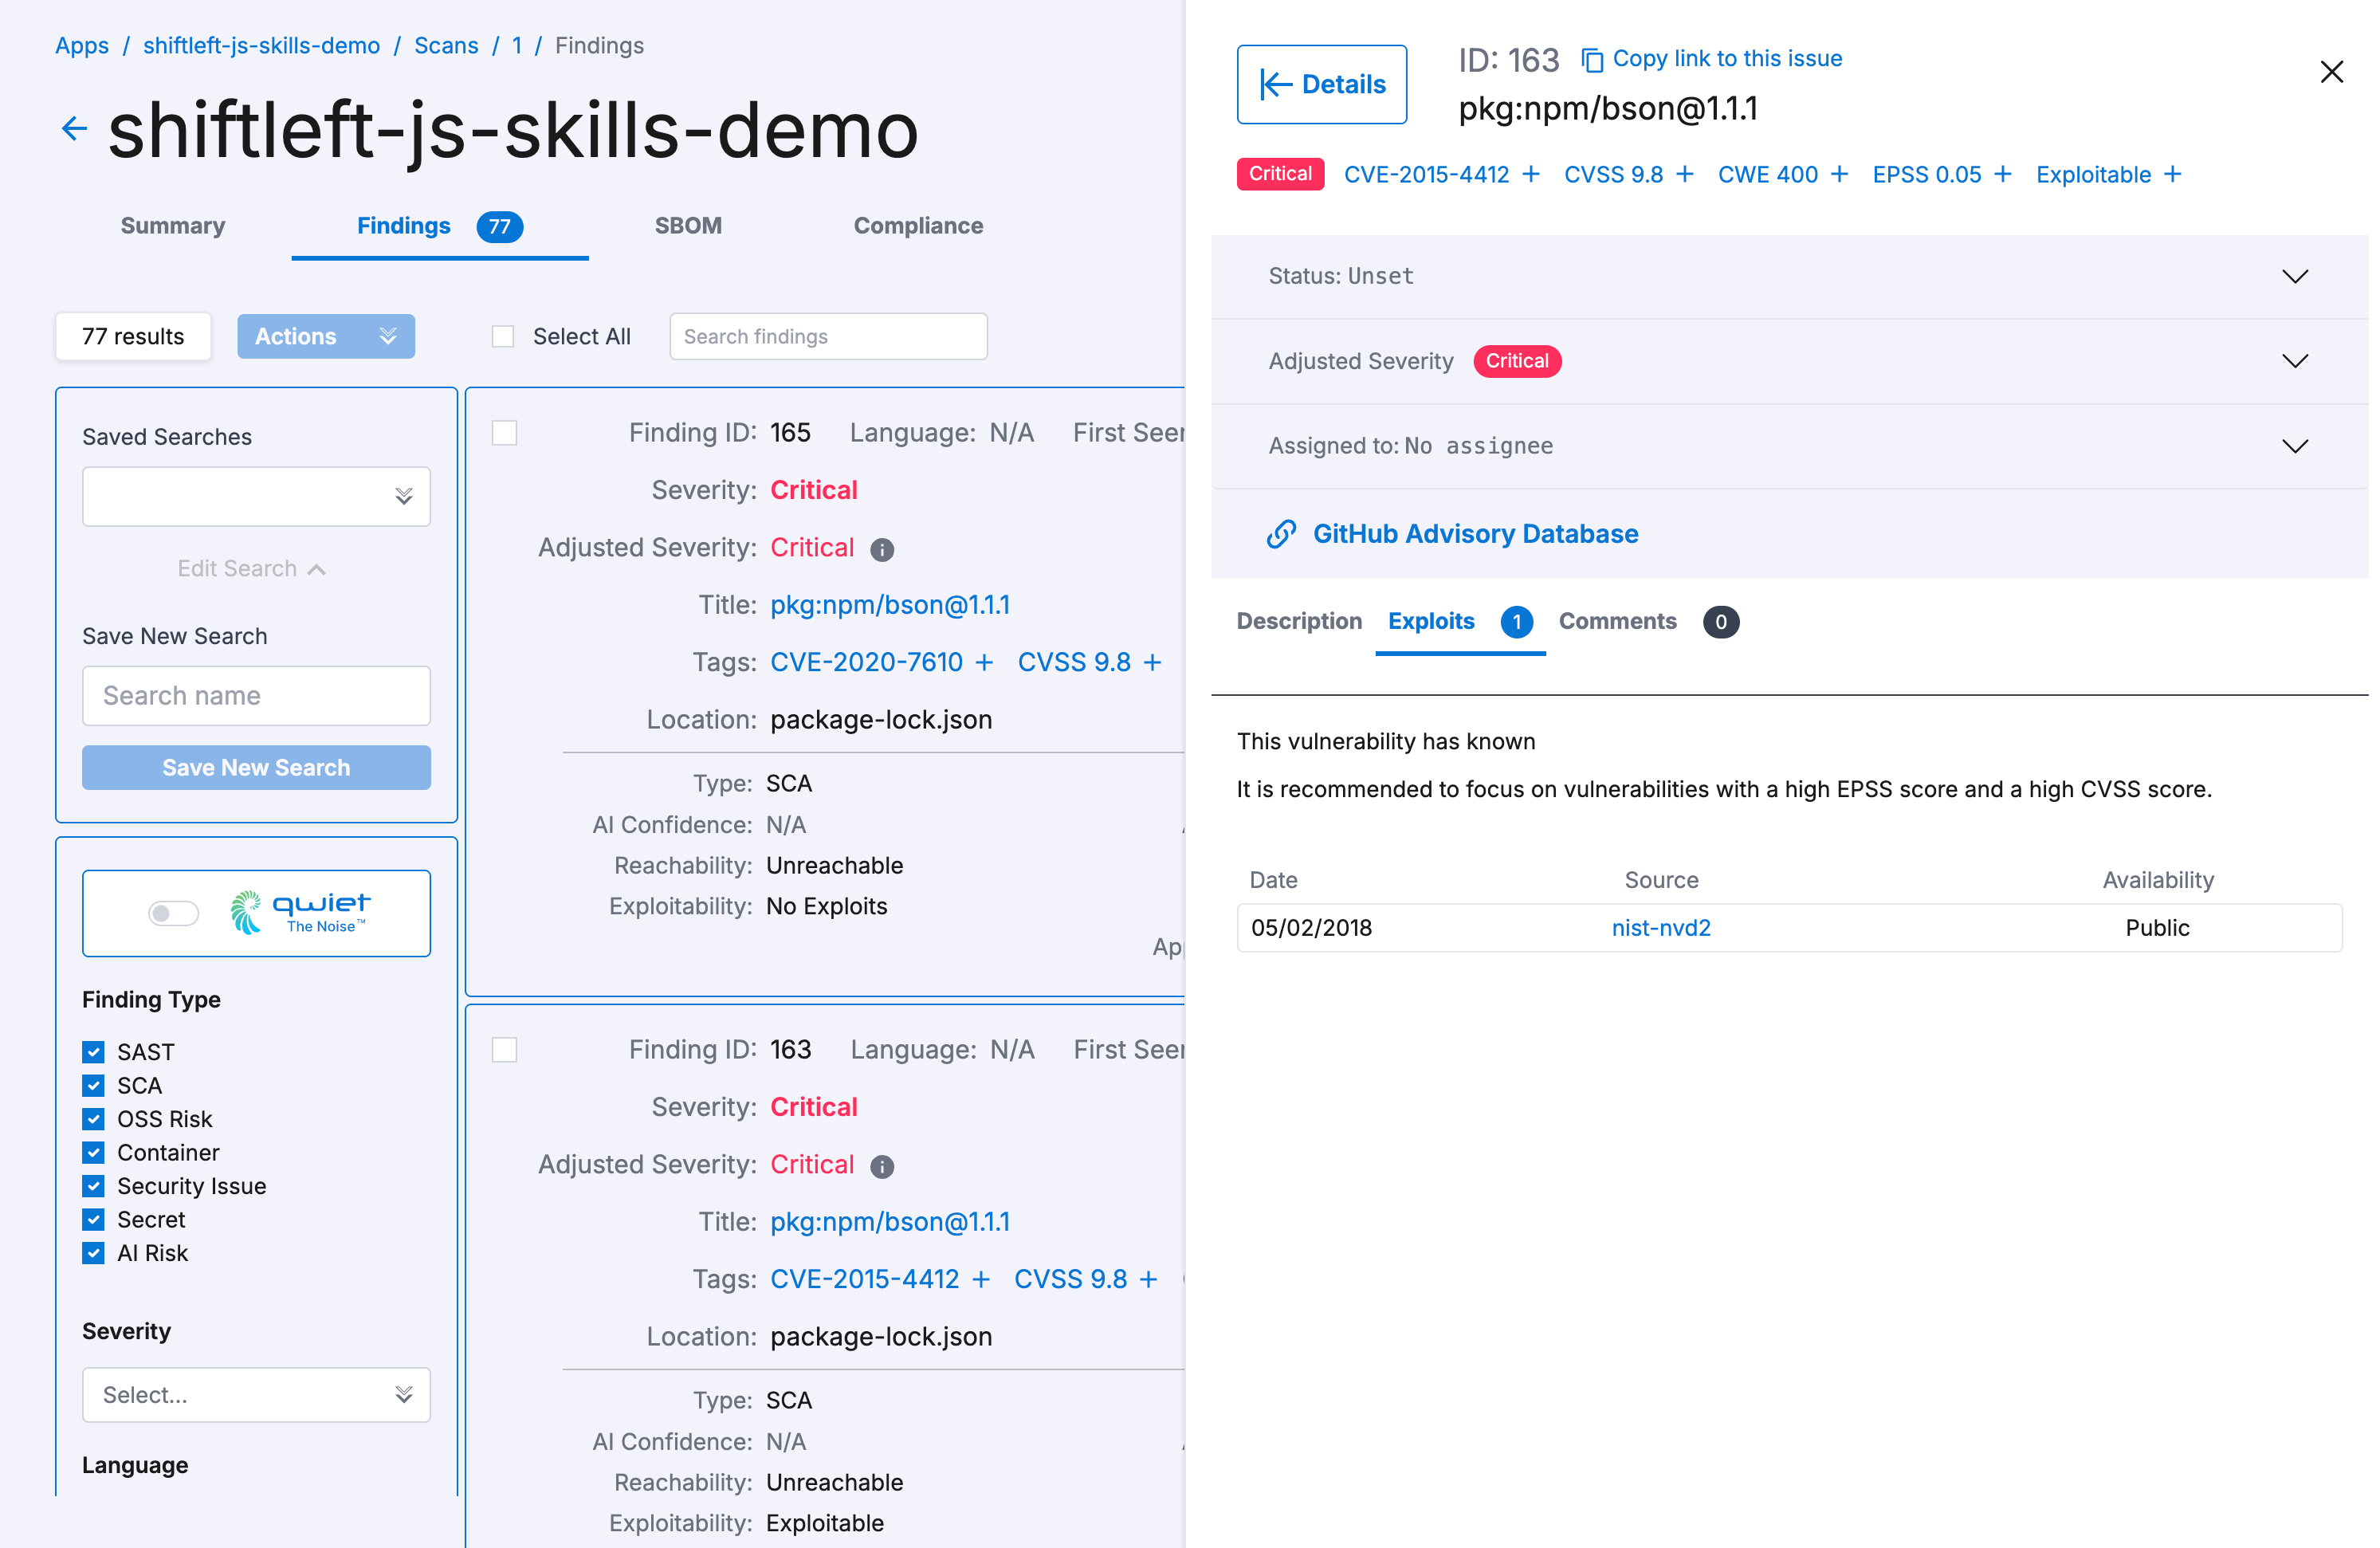Screen dimensions: 2380x1548
Task: Click the Search findings input field
Action: point(828,337)
